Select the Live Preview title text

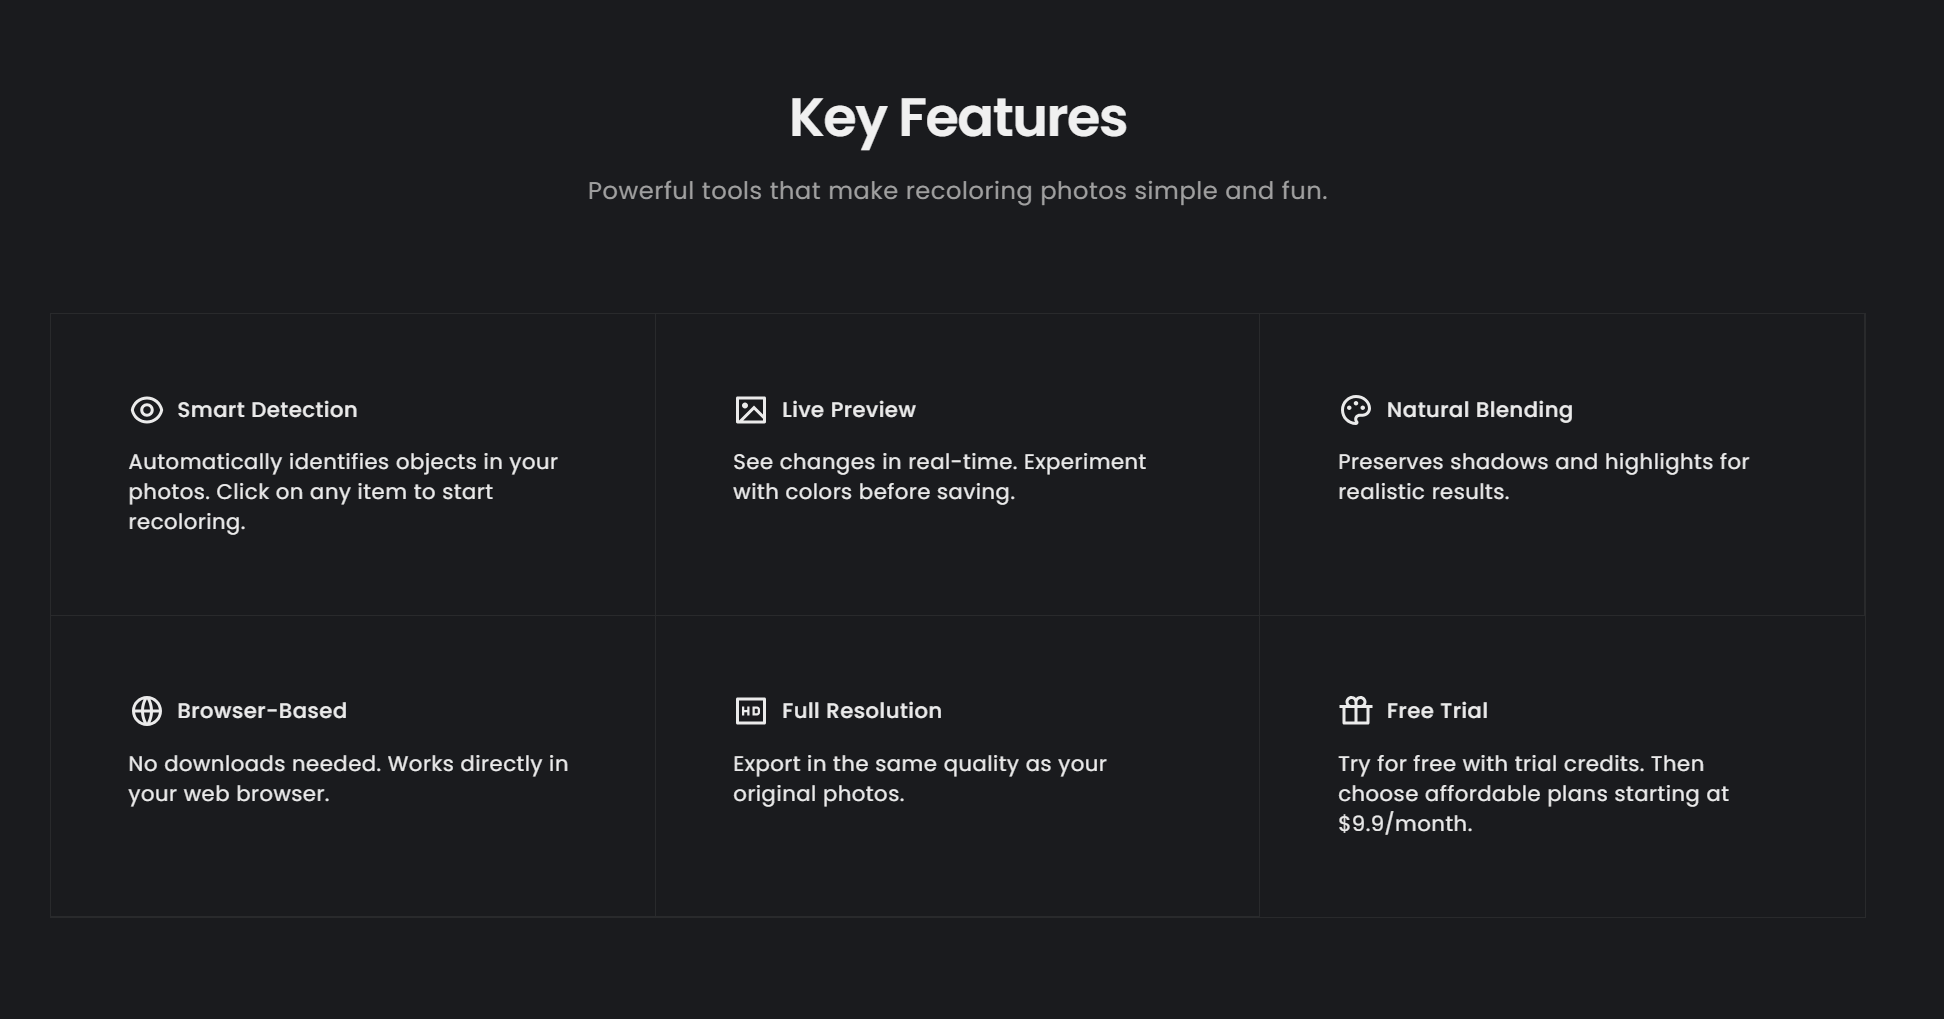pyautogui.click(x=848, y=410)
